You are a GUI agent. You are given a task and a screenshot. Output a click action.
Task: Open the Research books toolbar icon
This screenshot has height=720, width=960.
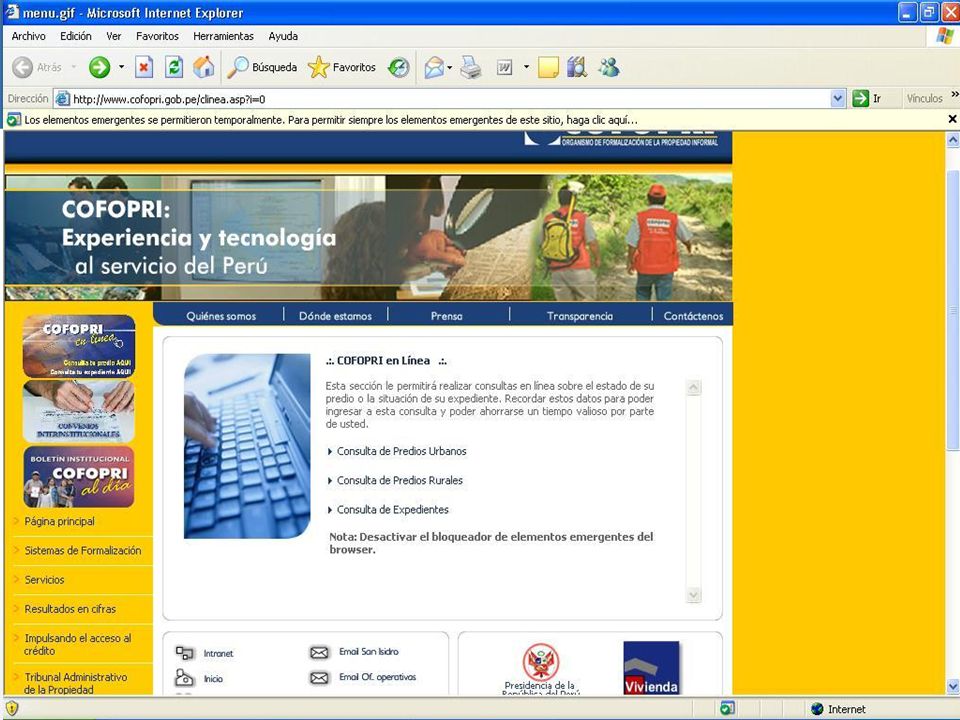coord(577,67)
